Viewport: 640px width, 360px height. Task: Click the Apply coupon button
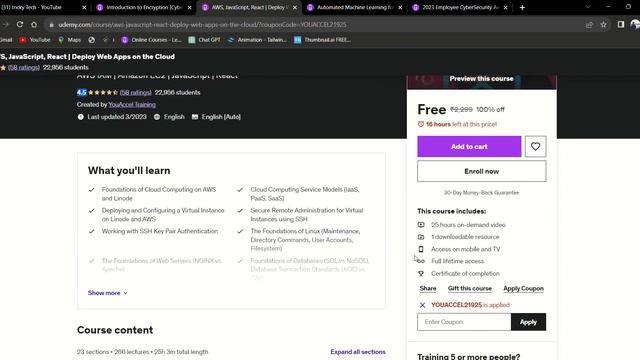coord(528,322)
